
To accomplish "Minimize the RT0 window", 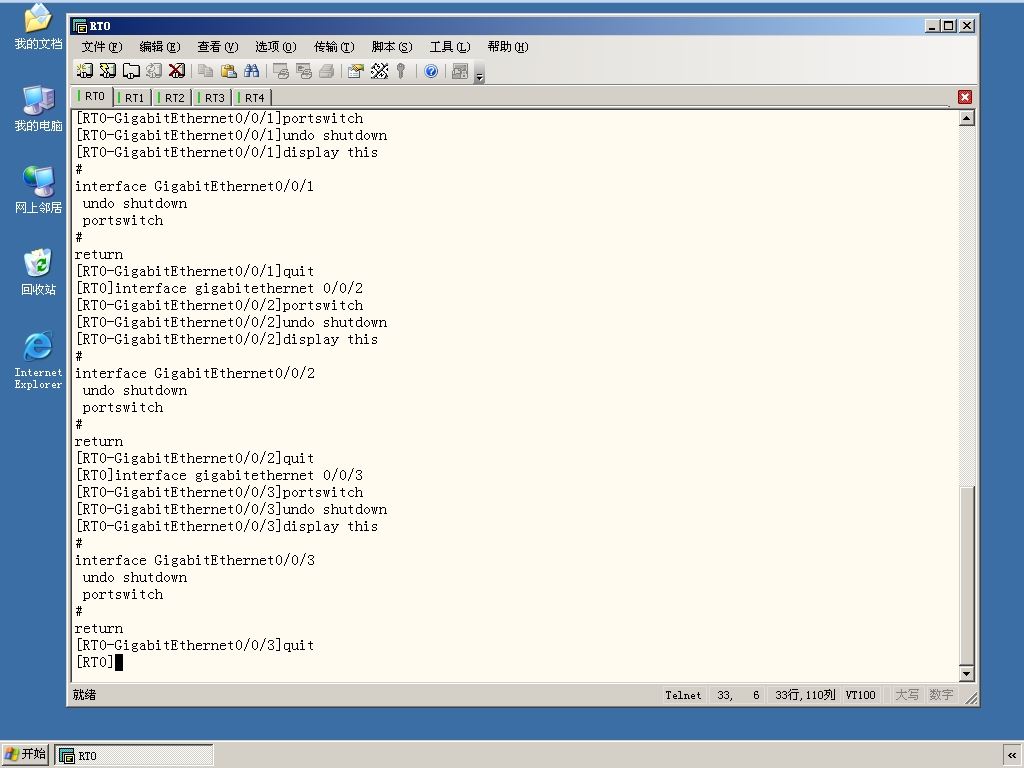I will pyautogui.click(x=933, y=26).
